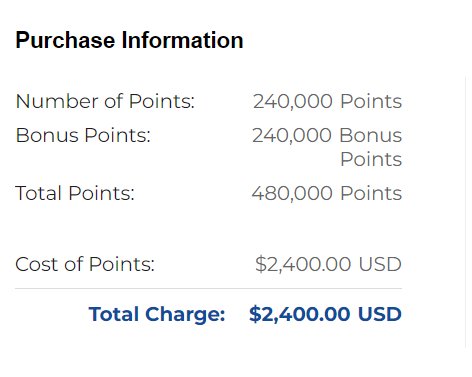The image size is (472, 377).
Task: Click USD in the Total Charge row
Action: pyautogui.click(x=380, y=314)
